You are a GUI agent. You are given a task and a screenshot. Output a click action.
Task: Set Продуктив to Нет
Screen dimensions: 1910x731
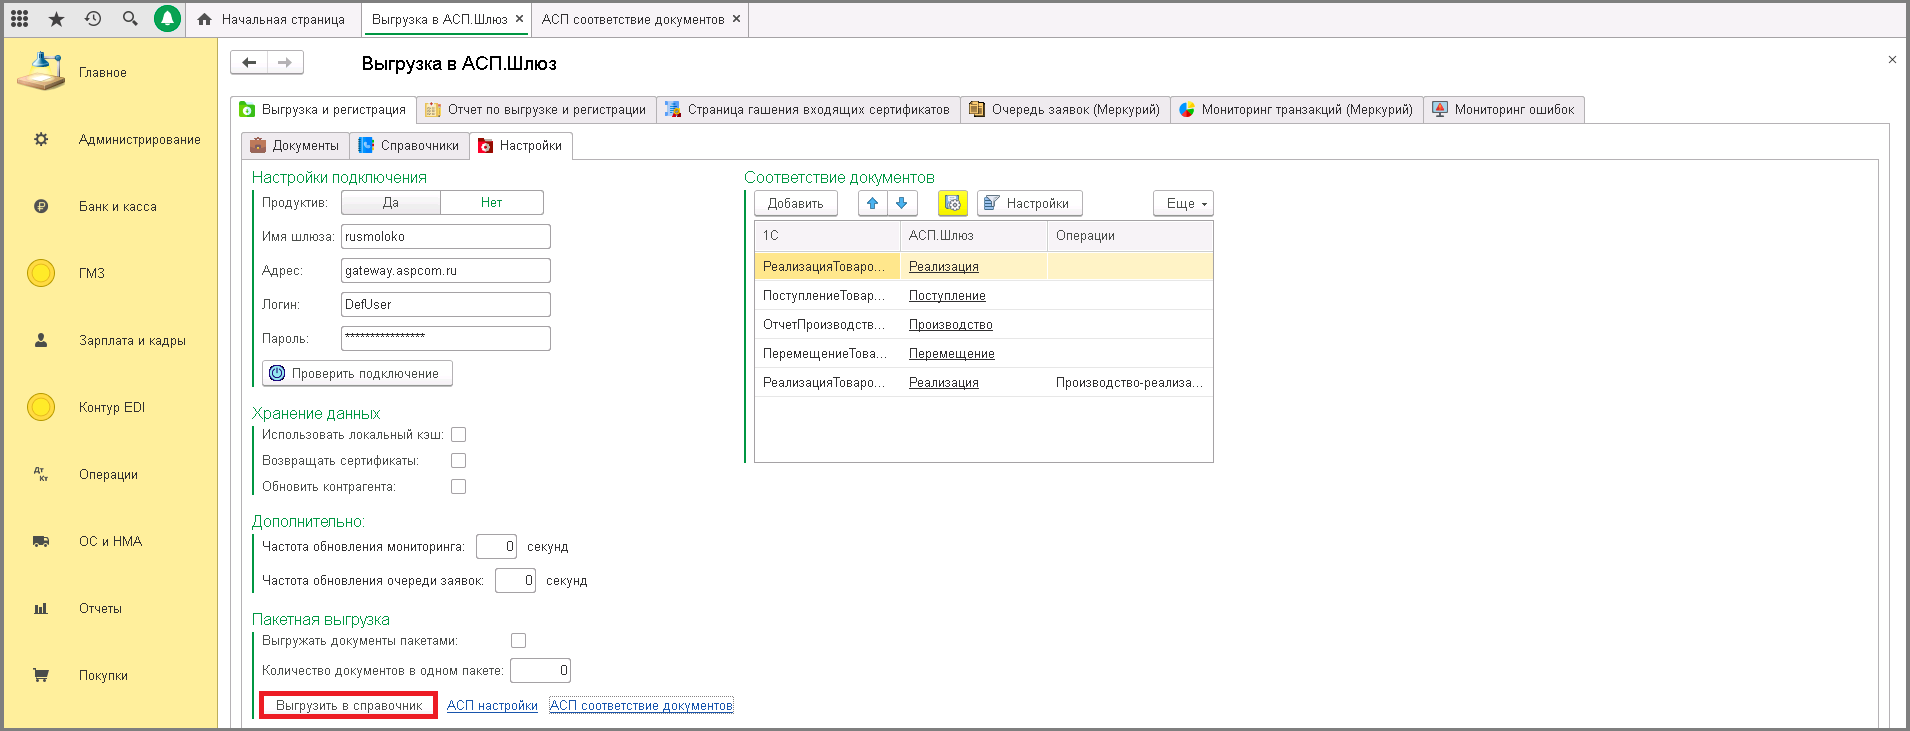pyautogui.click(x=491, y=203)
